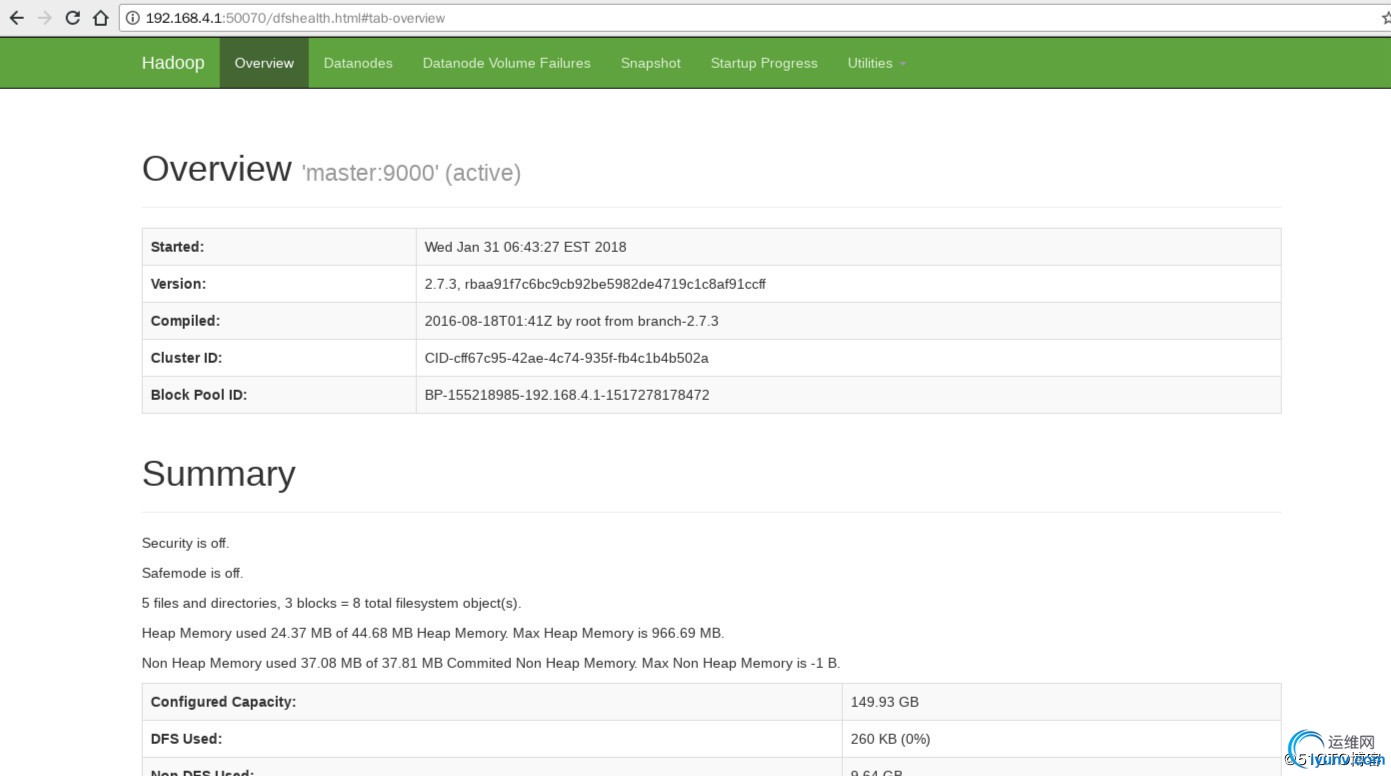Open the Startup Progress tab
The height and width of the screenshot is (776, 1391).
pos(764,63)
